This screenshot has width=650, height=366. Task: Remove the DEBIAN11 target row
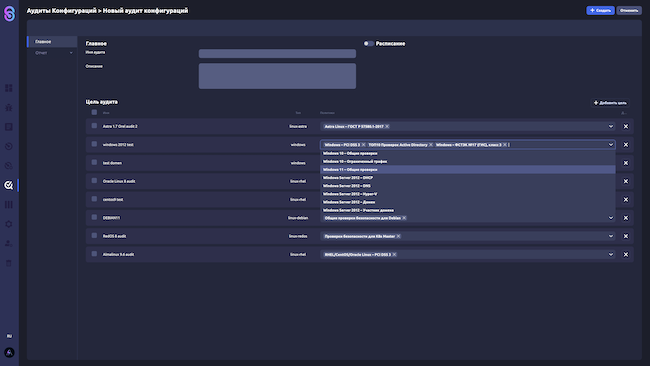click(626, 218)
